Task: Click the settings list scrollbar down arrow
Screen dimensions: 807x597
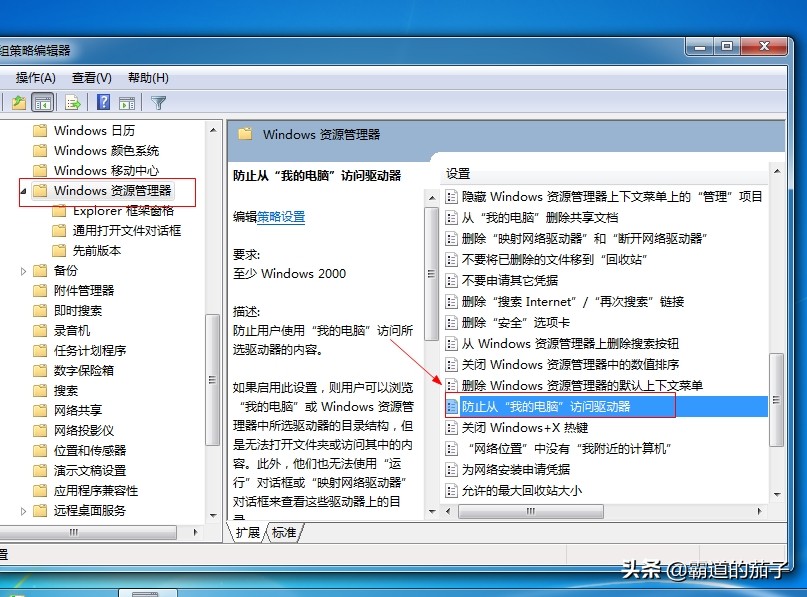Action: pos(777,495)
